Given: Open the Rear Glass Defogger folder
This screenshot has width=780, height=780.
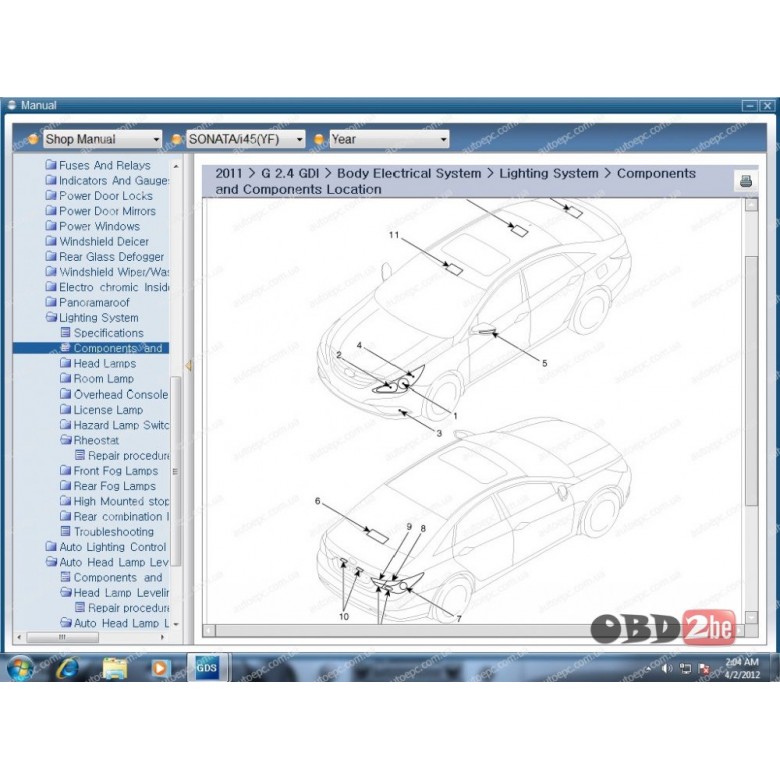Looking at the screenshot, I should pyautogui.click(x=104, y=257).
